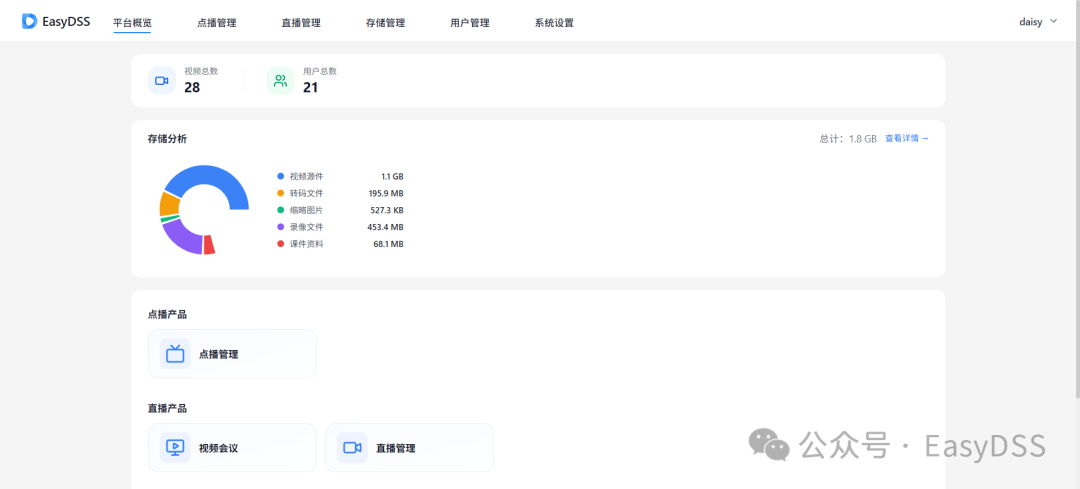Switch to the 直播管理 navigation tab
1080x489 pixels.
[301, 23]
